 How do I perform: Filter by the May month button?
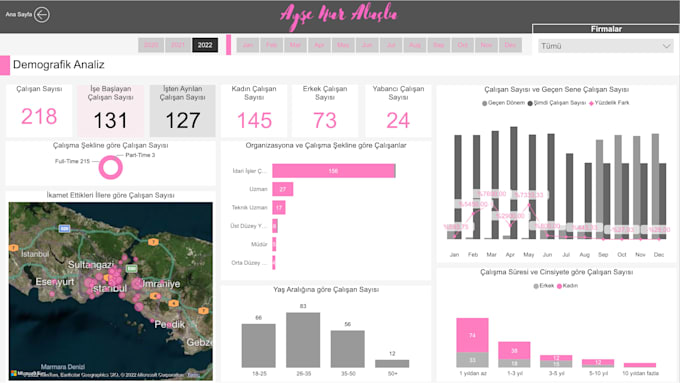pyautogui.click(x=343, y=45)
